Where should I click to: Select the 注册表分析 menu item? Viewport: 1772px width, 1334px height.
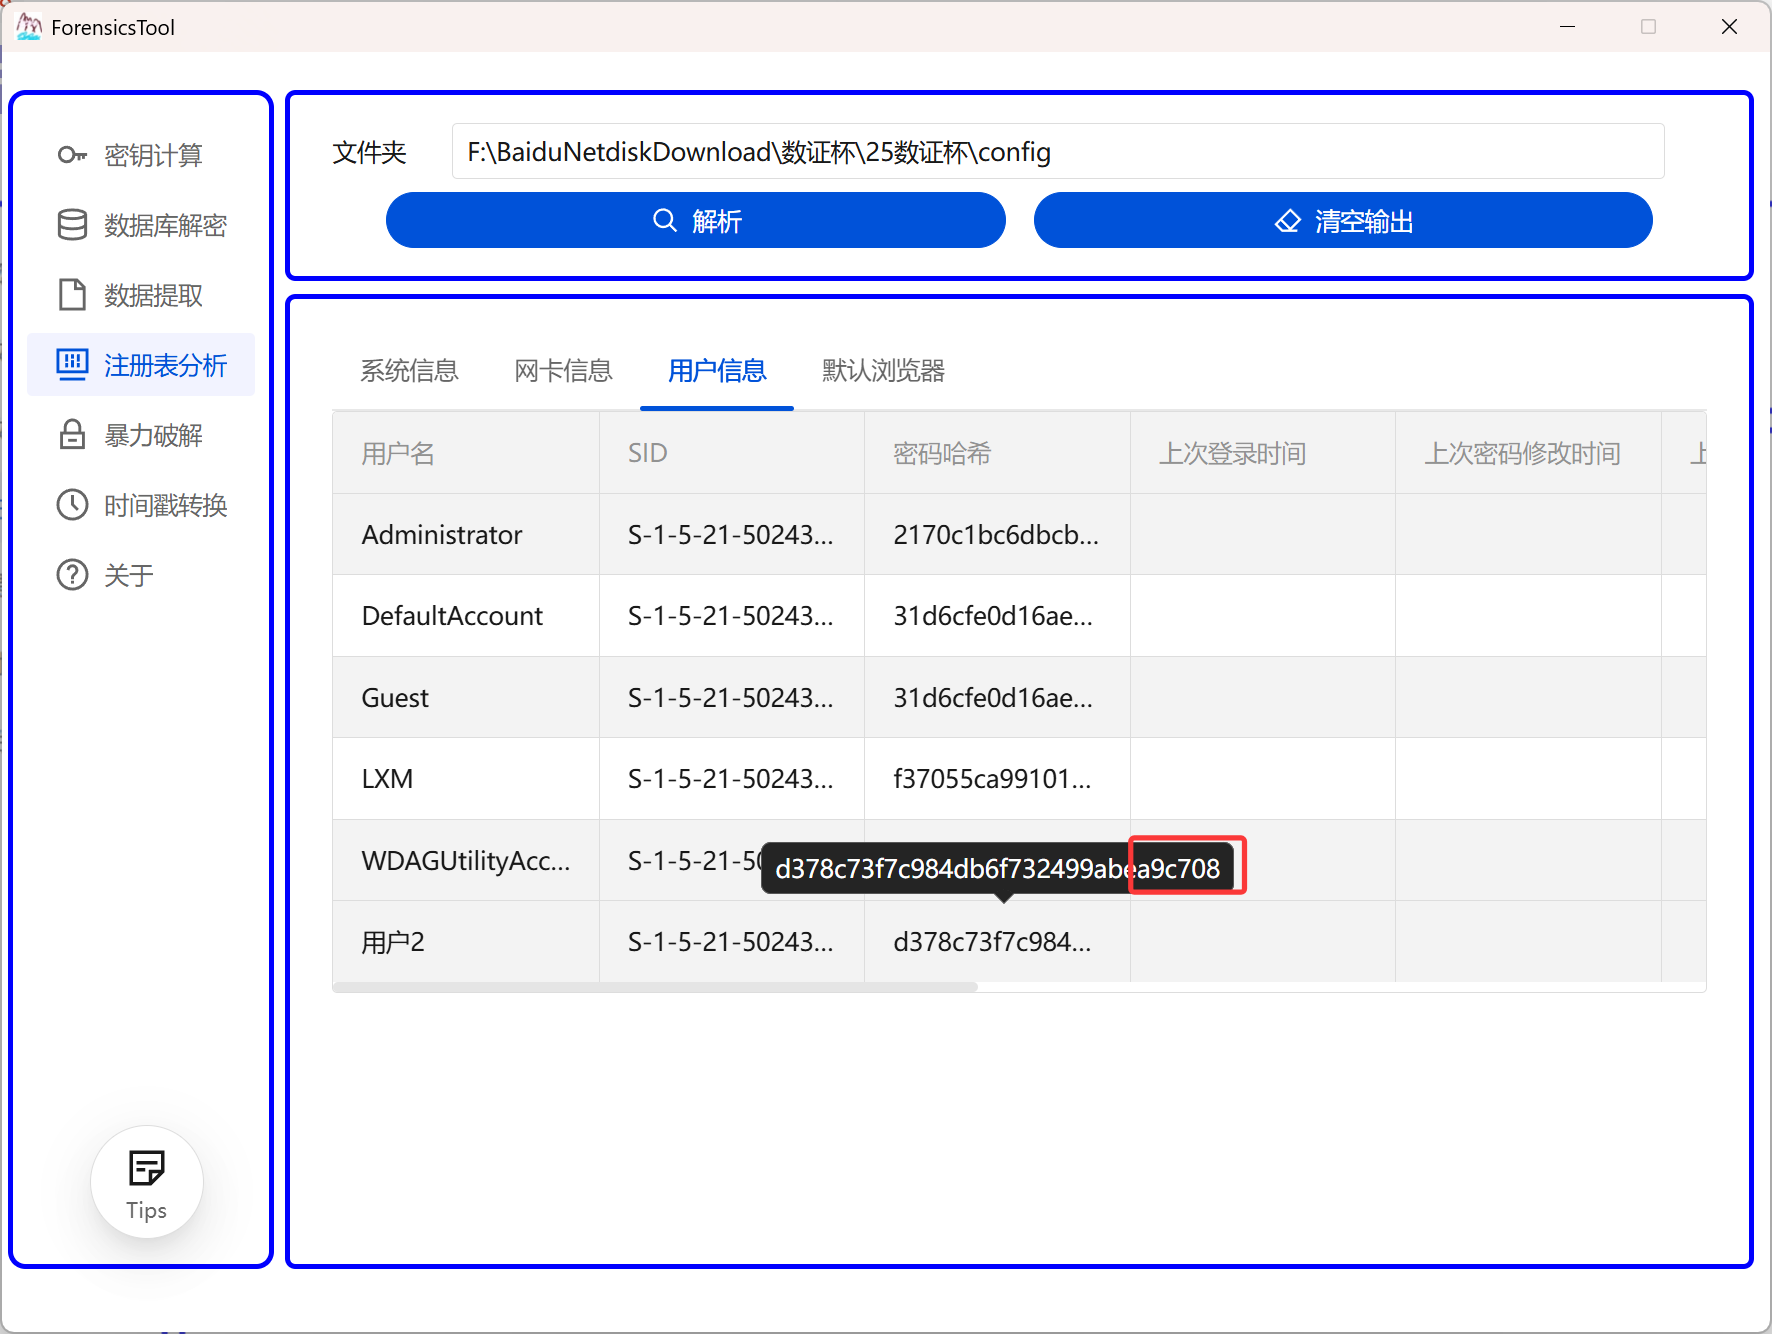pyautogui.click(x=141, y=365)
